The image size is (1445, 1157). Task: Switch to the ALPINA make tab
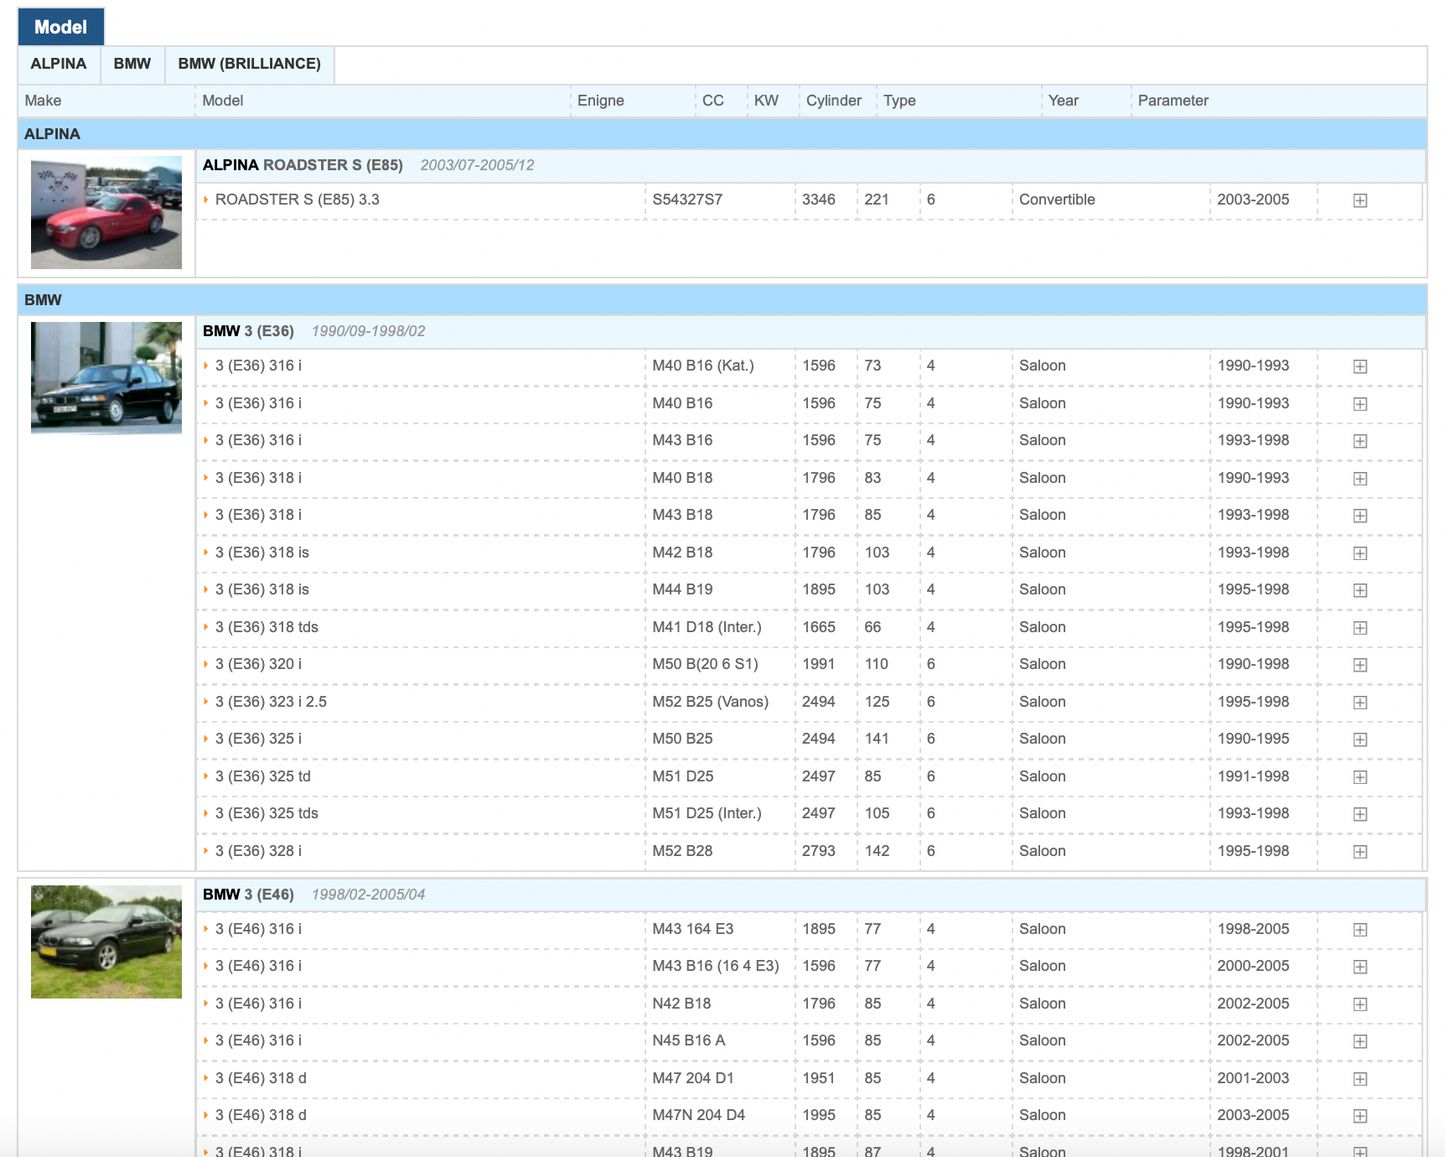pyautogui.click(x=58, y=64)
